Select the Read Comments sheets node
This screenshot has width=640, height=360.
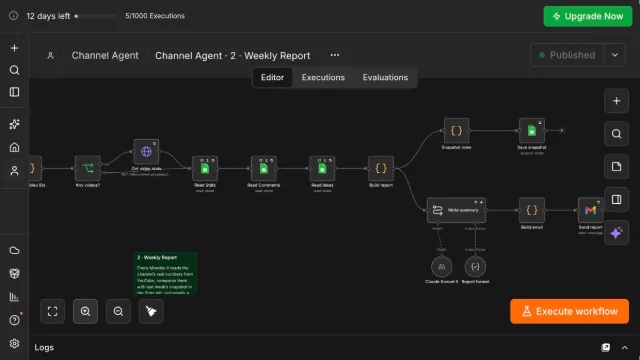pyautogui.click(x=264, y=168)
